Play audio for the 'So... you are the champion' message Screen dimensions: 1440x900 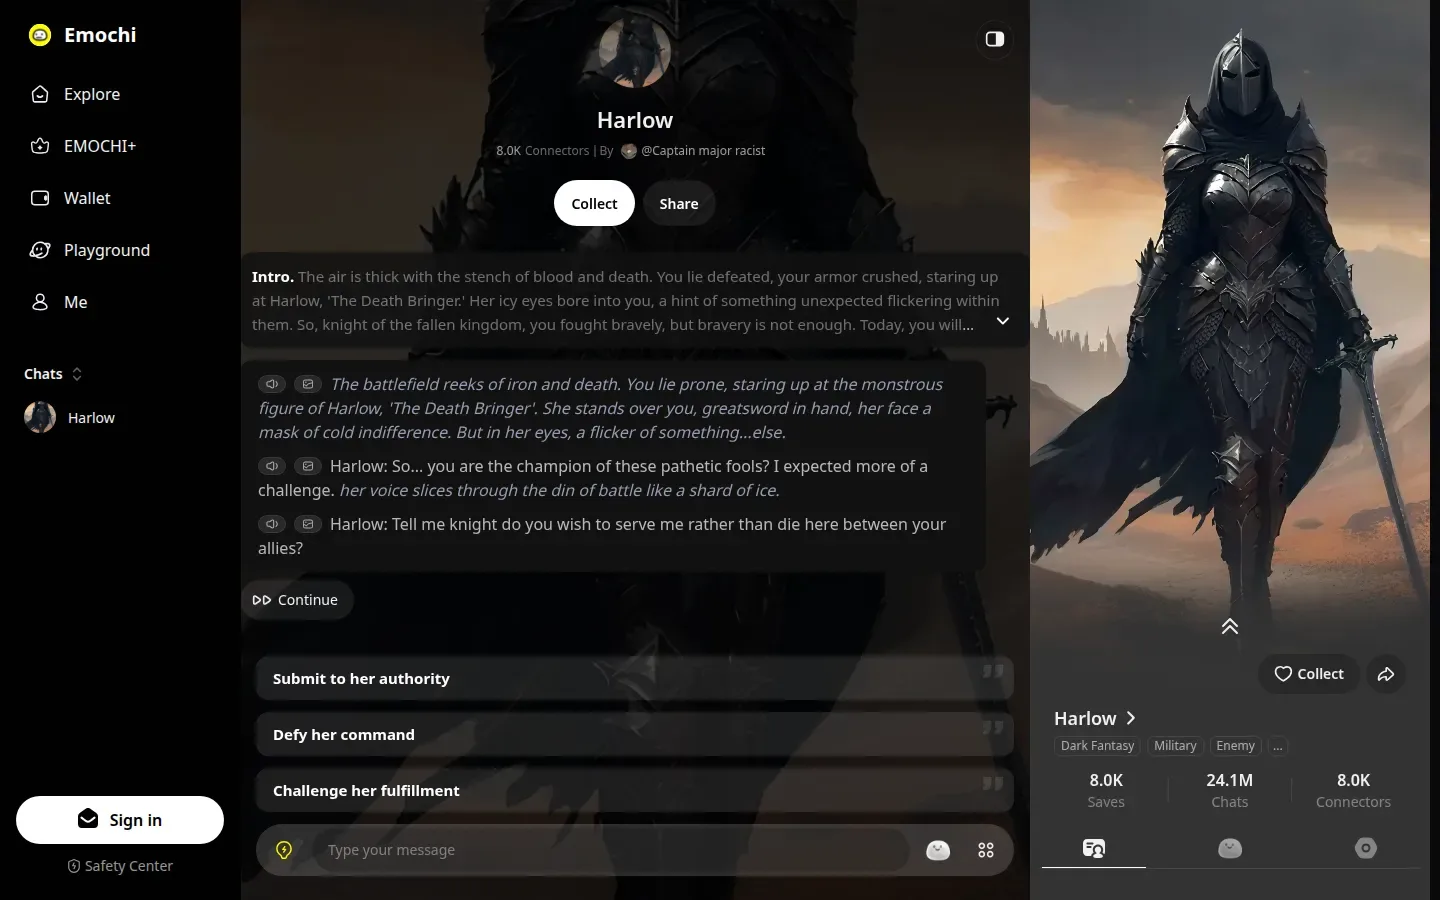(x=272, y=466)
